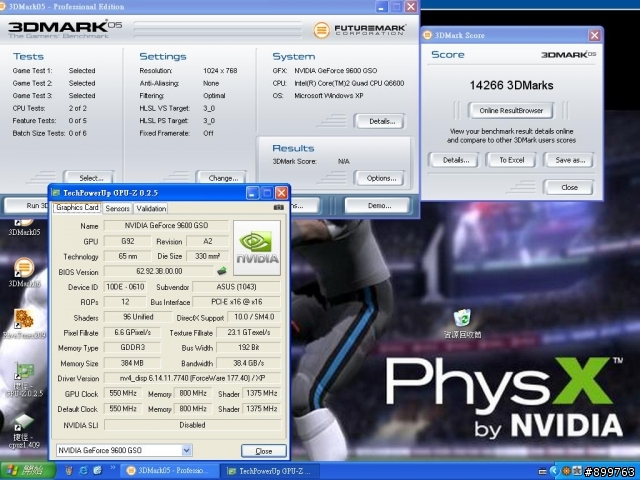Screen dimensions: 640x480
Task: Click the Windows Start button
Action: click(28, 471)
